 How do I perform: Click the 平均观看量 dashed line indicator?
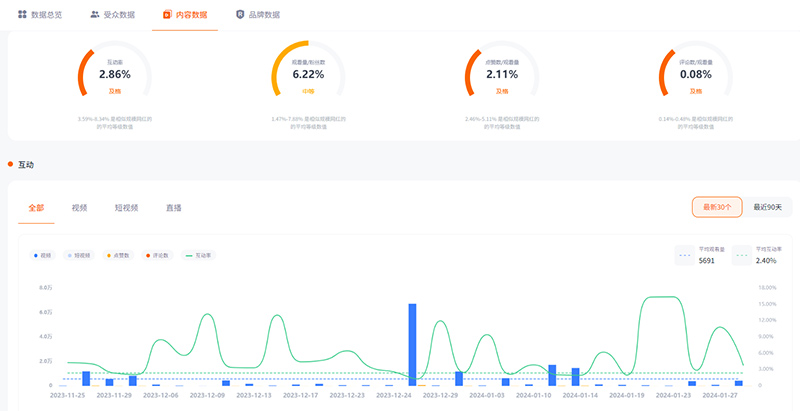pos(685,255)
